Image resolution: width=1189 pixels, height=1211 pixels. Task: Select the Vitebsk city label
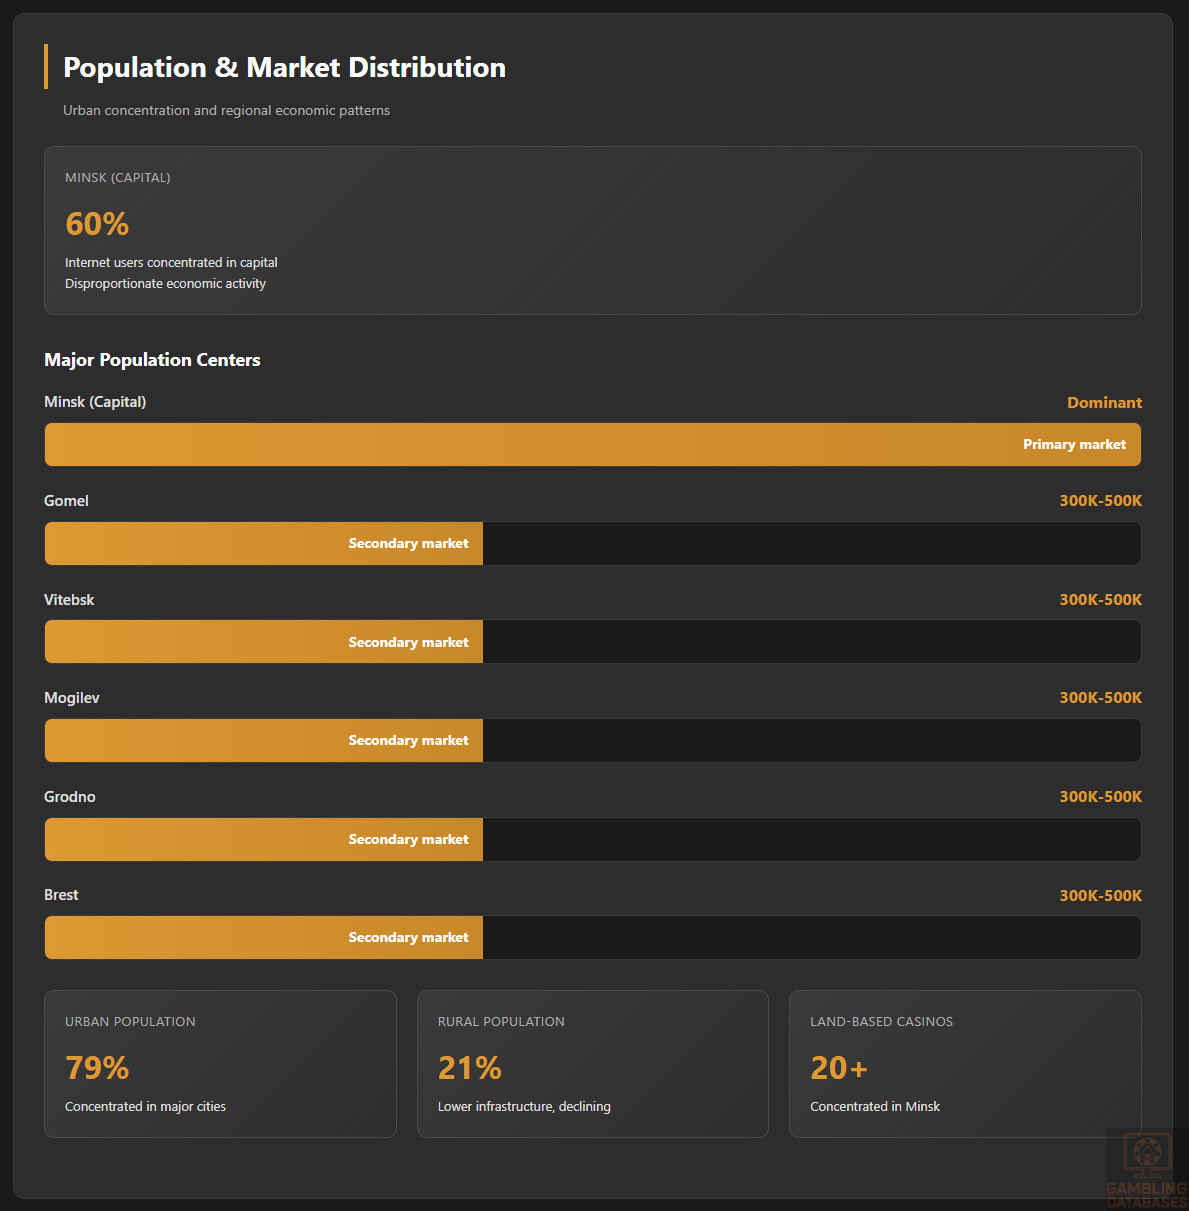(69, 600)
